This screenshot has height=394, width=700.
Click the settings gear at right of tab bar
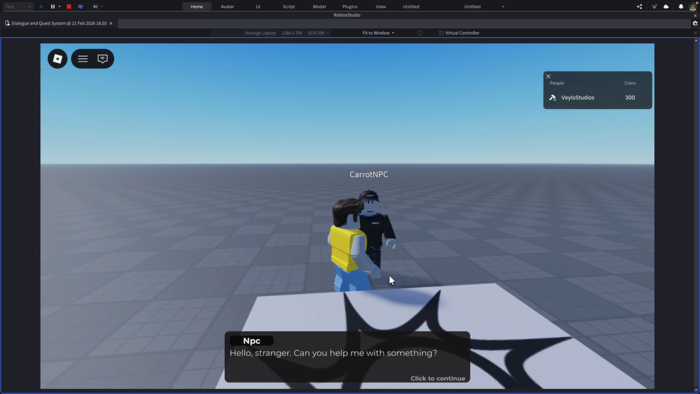(695, 23)
